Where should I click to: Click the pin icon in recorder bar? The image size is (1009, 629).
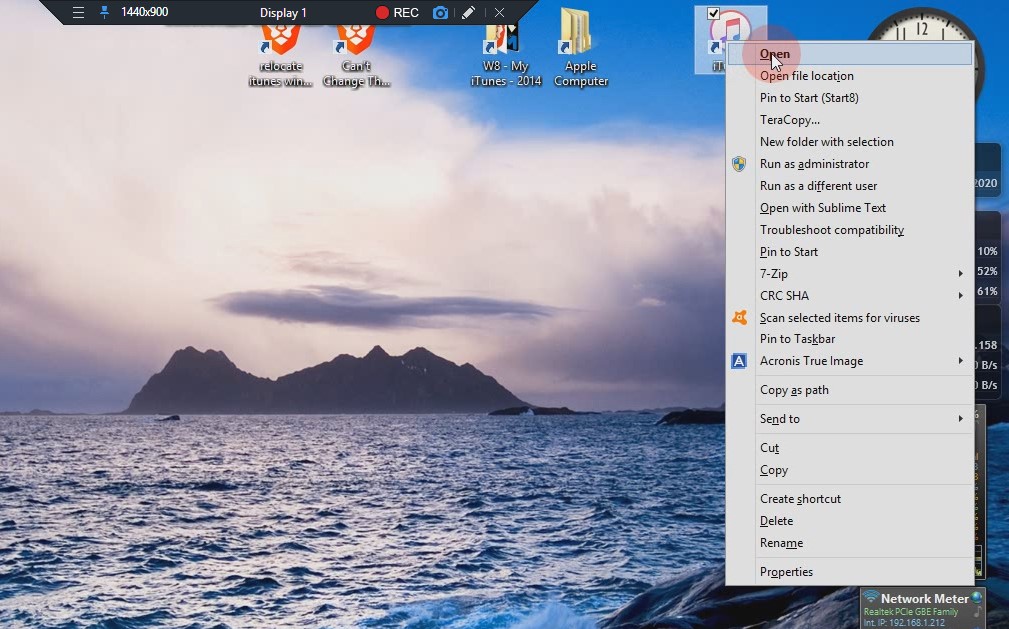click(x=104, y=12)
